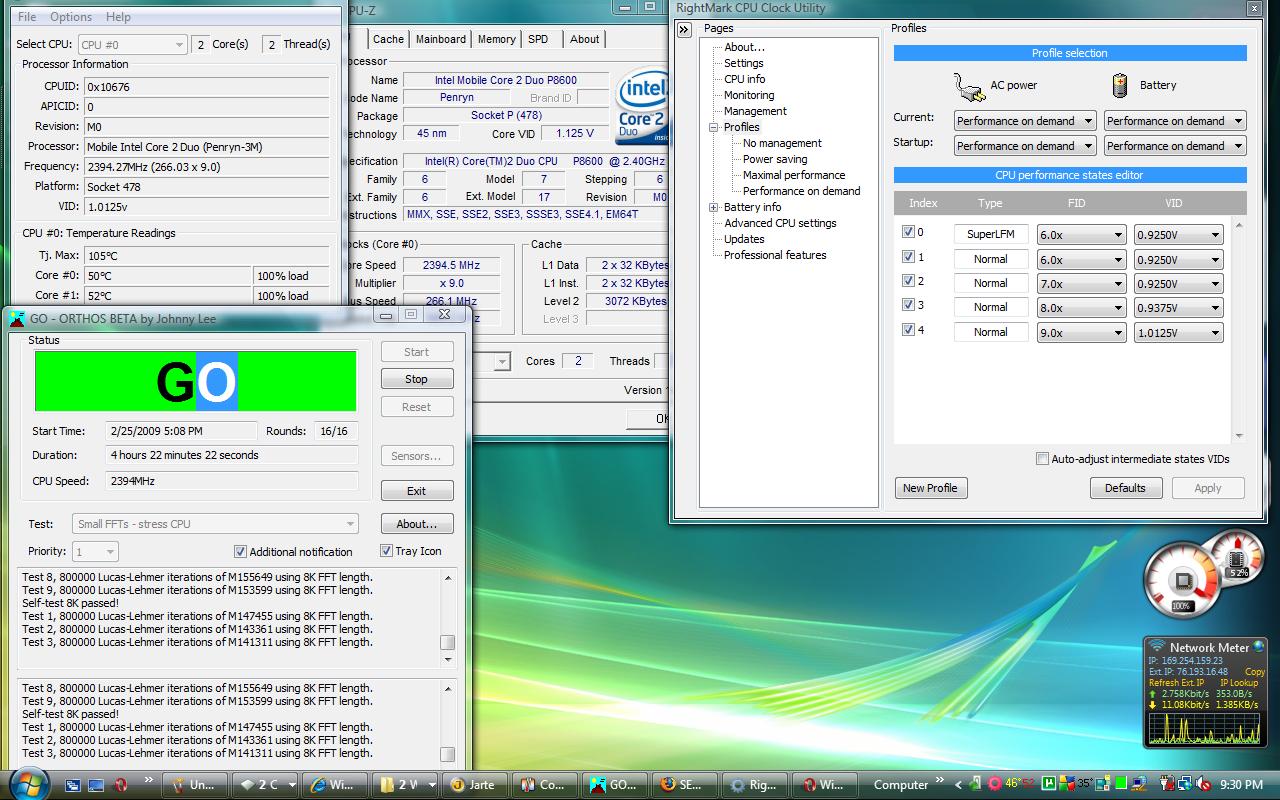Open the Options menu in the temperature utility
1280x800 pixels.
pyautogui.click(x=71, y=17)
